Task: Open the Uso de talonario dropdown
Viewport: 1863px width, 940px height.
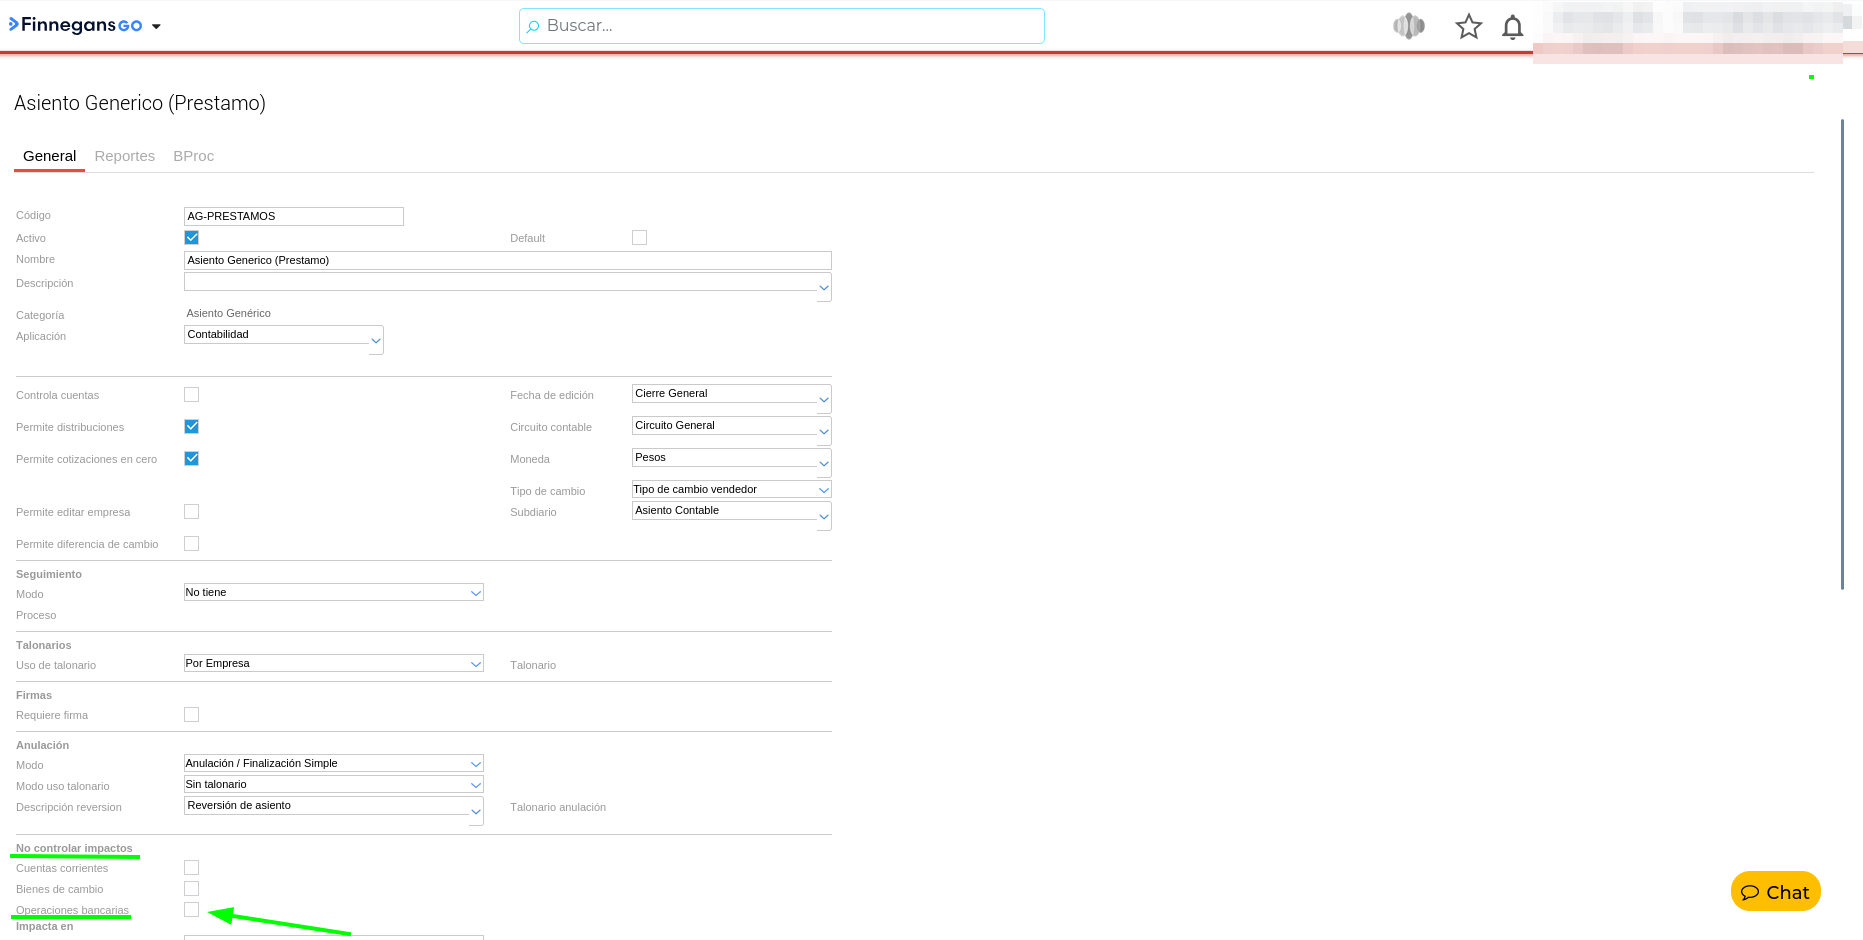Action: (x=476, y=664)
